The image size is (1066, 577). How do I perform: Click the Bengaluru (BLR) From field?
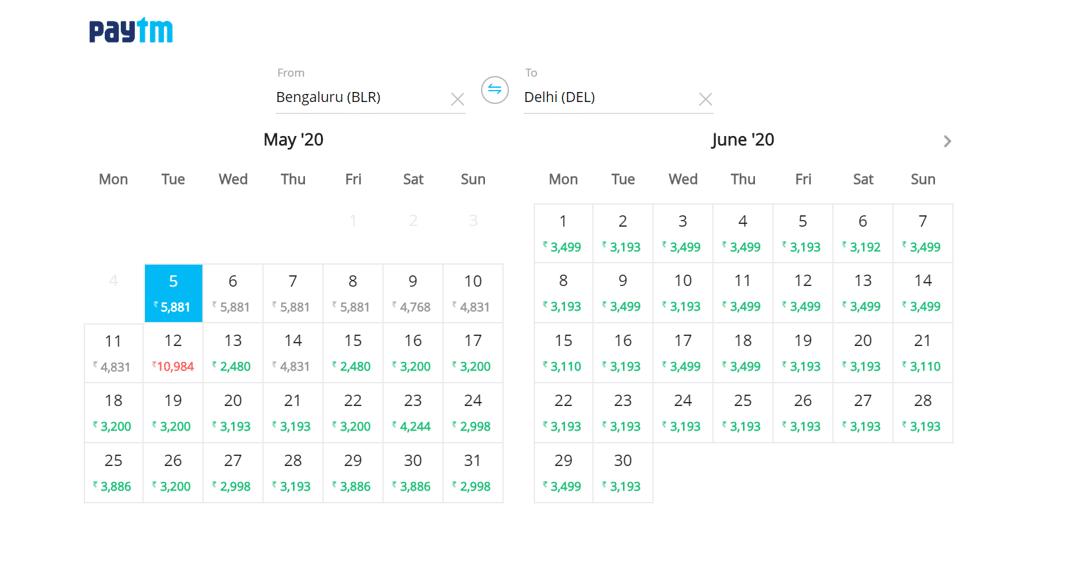tap(360, 97)
